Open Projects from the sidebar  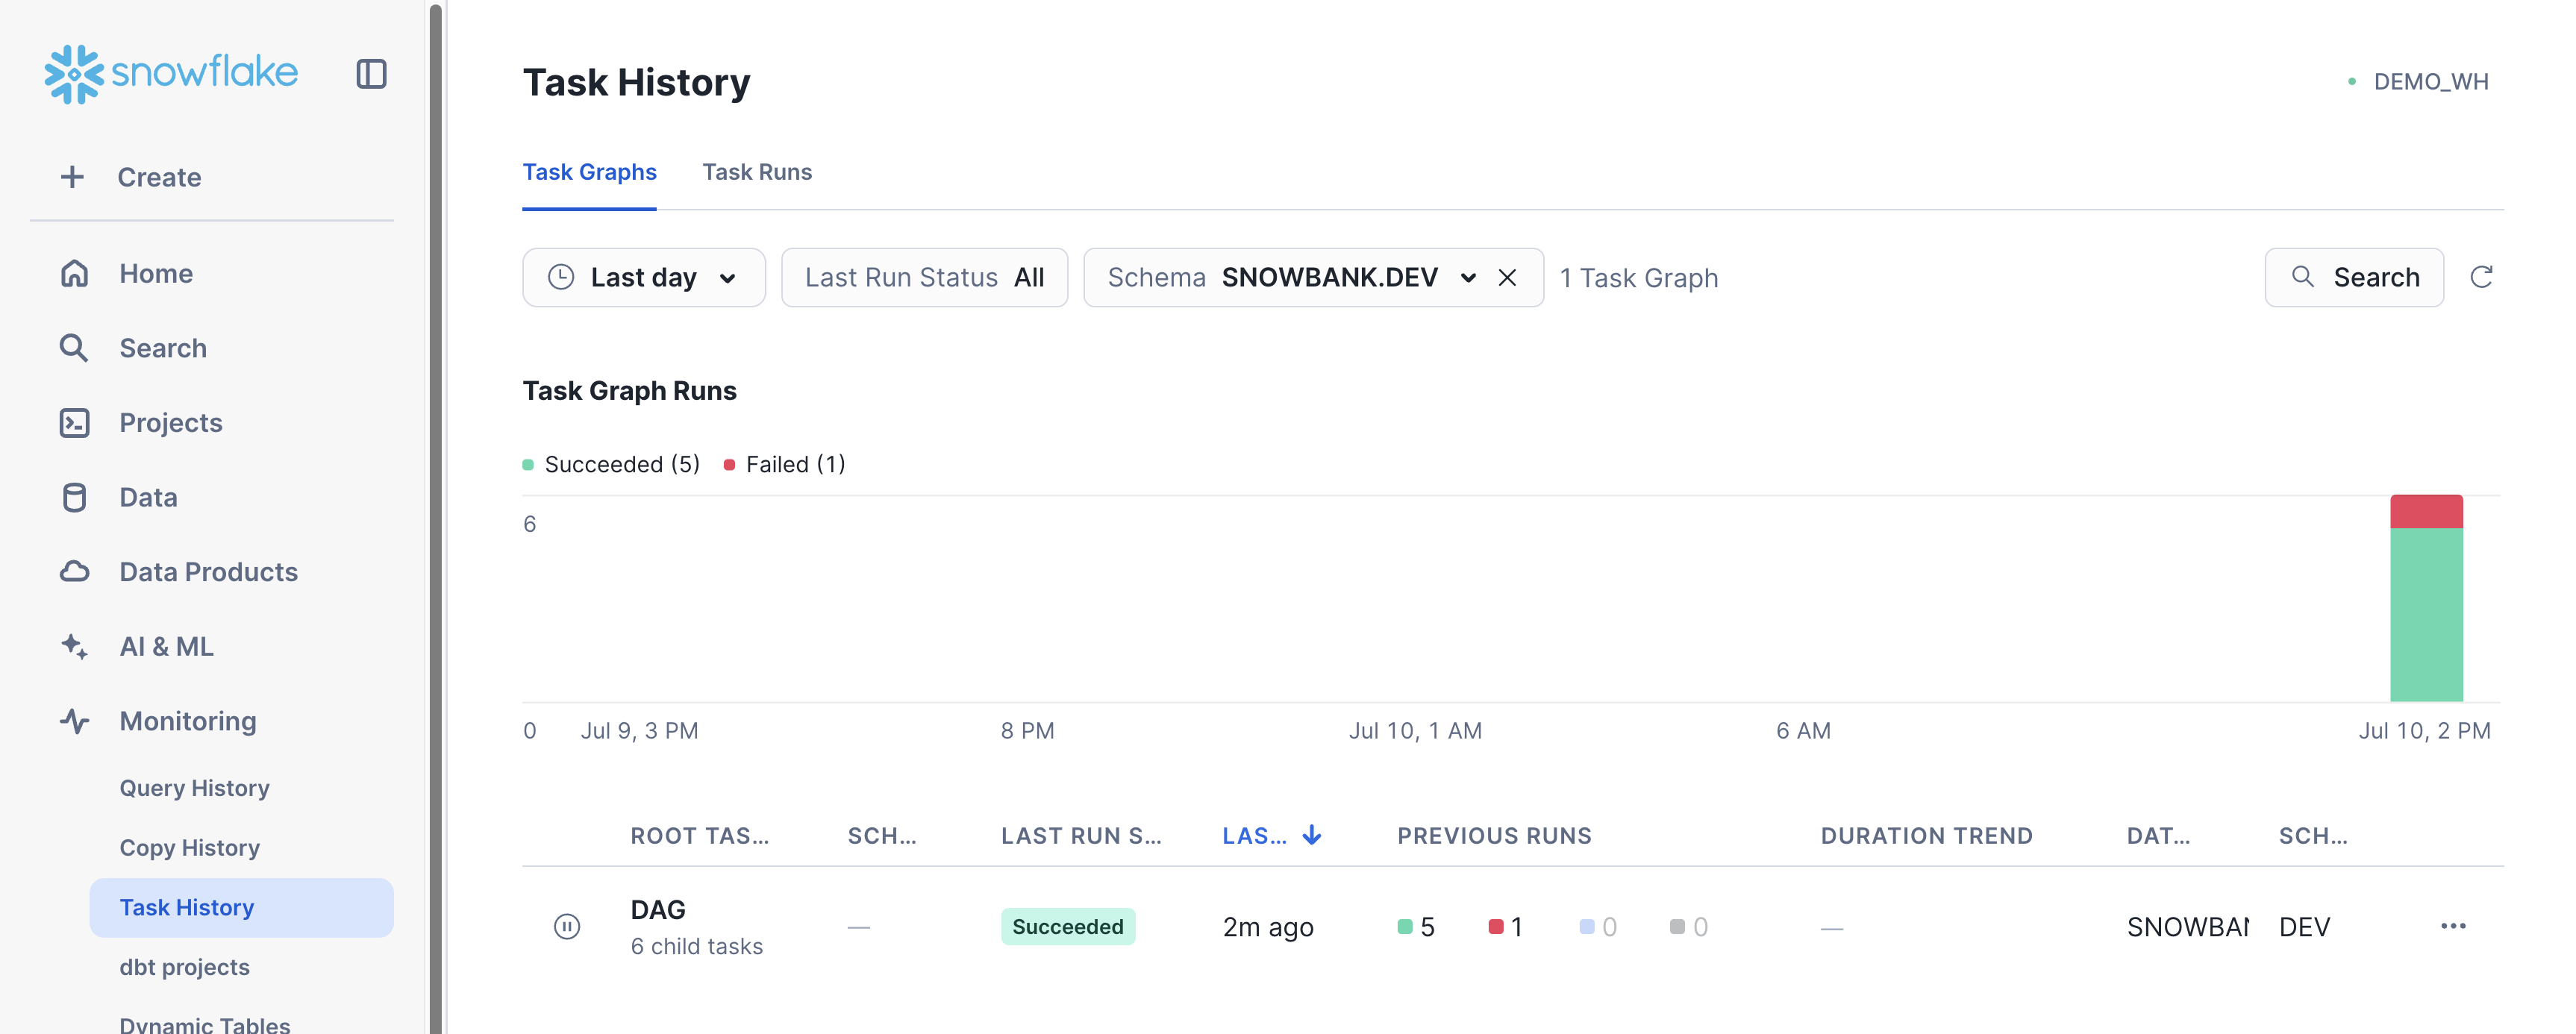point(170,423)
